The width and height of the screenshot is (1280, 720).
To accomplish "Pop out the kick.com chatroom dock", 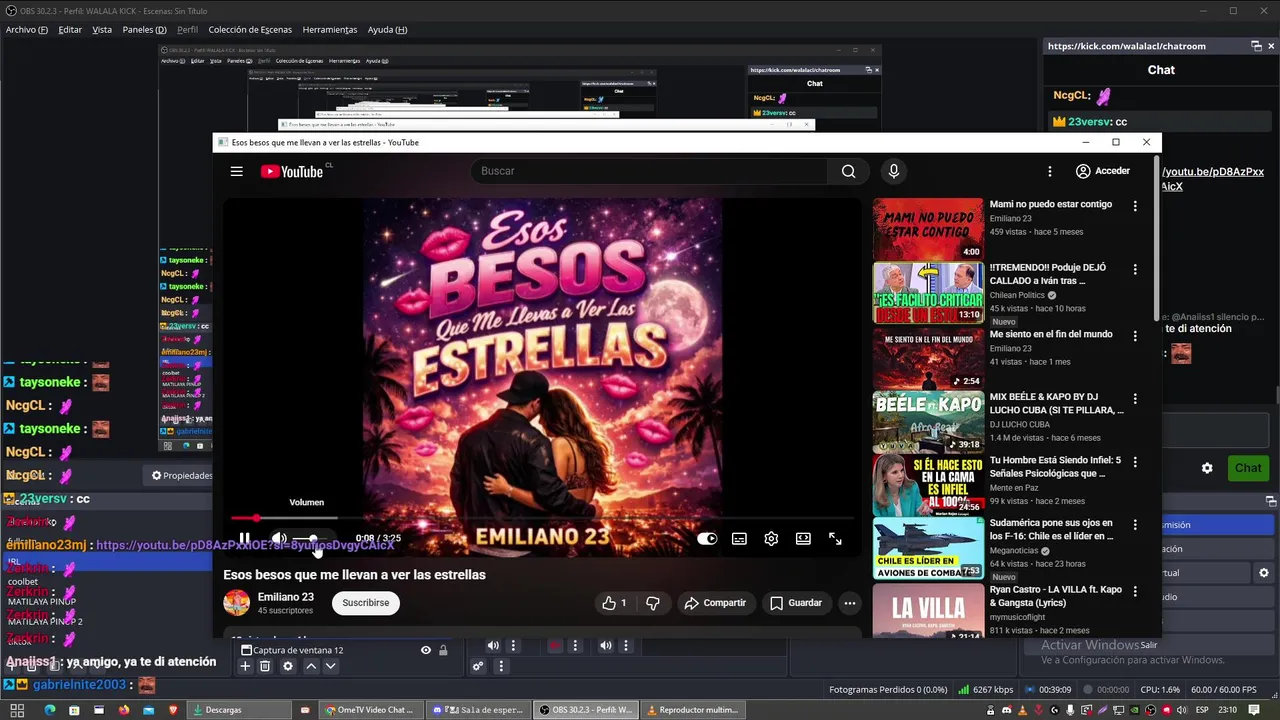I will pos(1256,46).
